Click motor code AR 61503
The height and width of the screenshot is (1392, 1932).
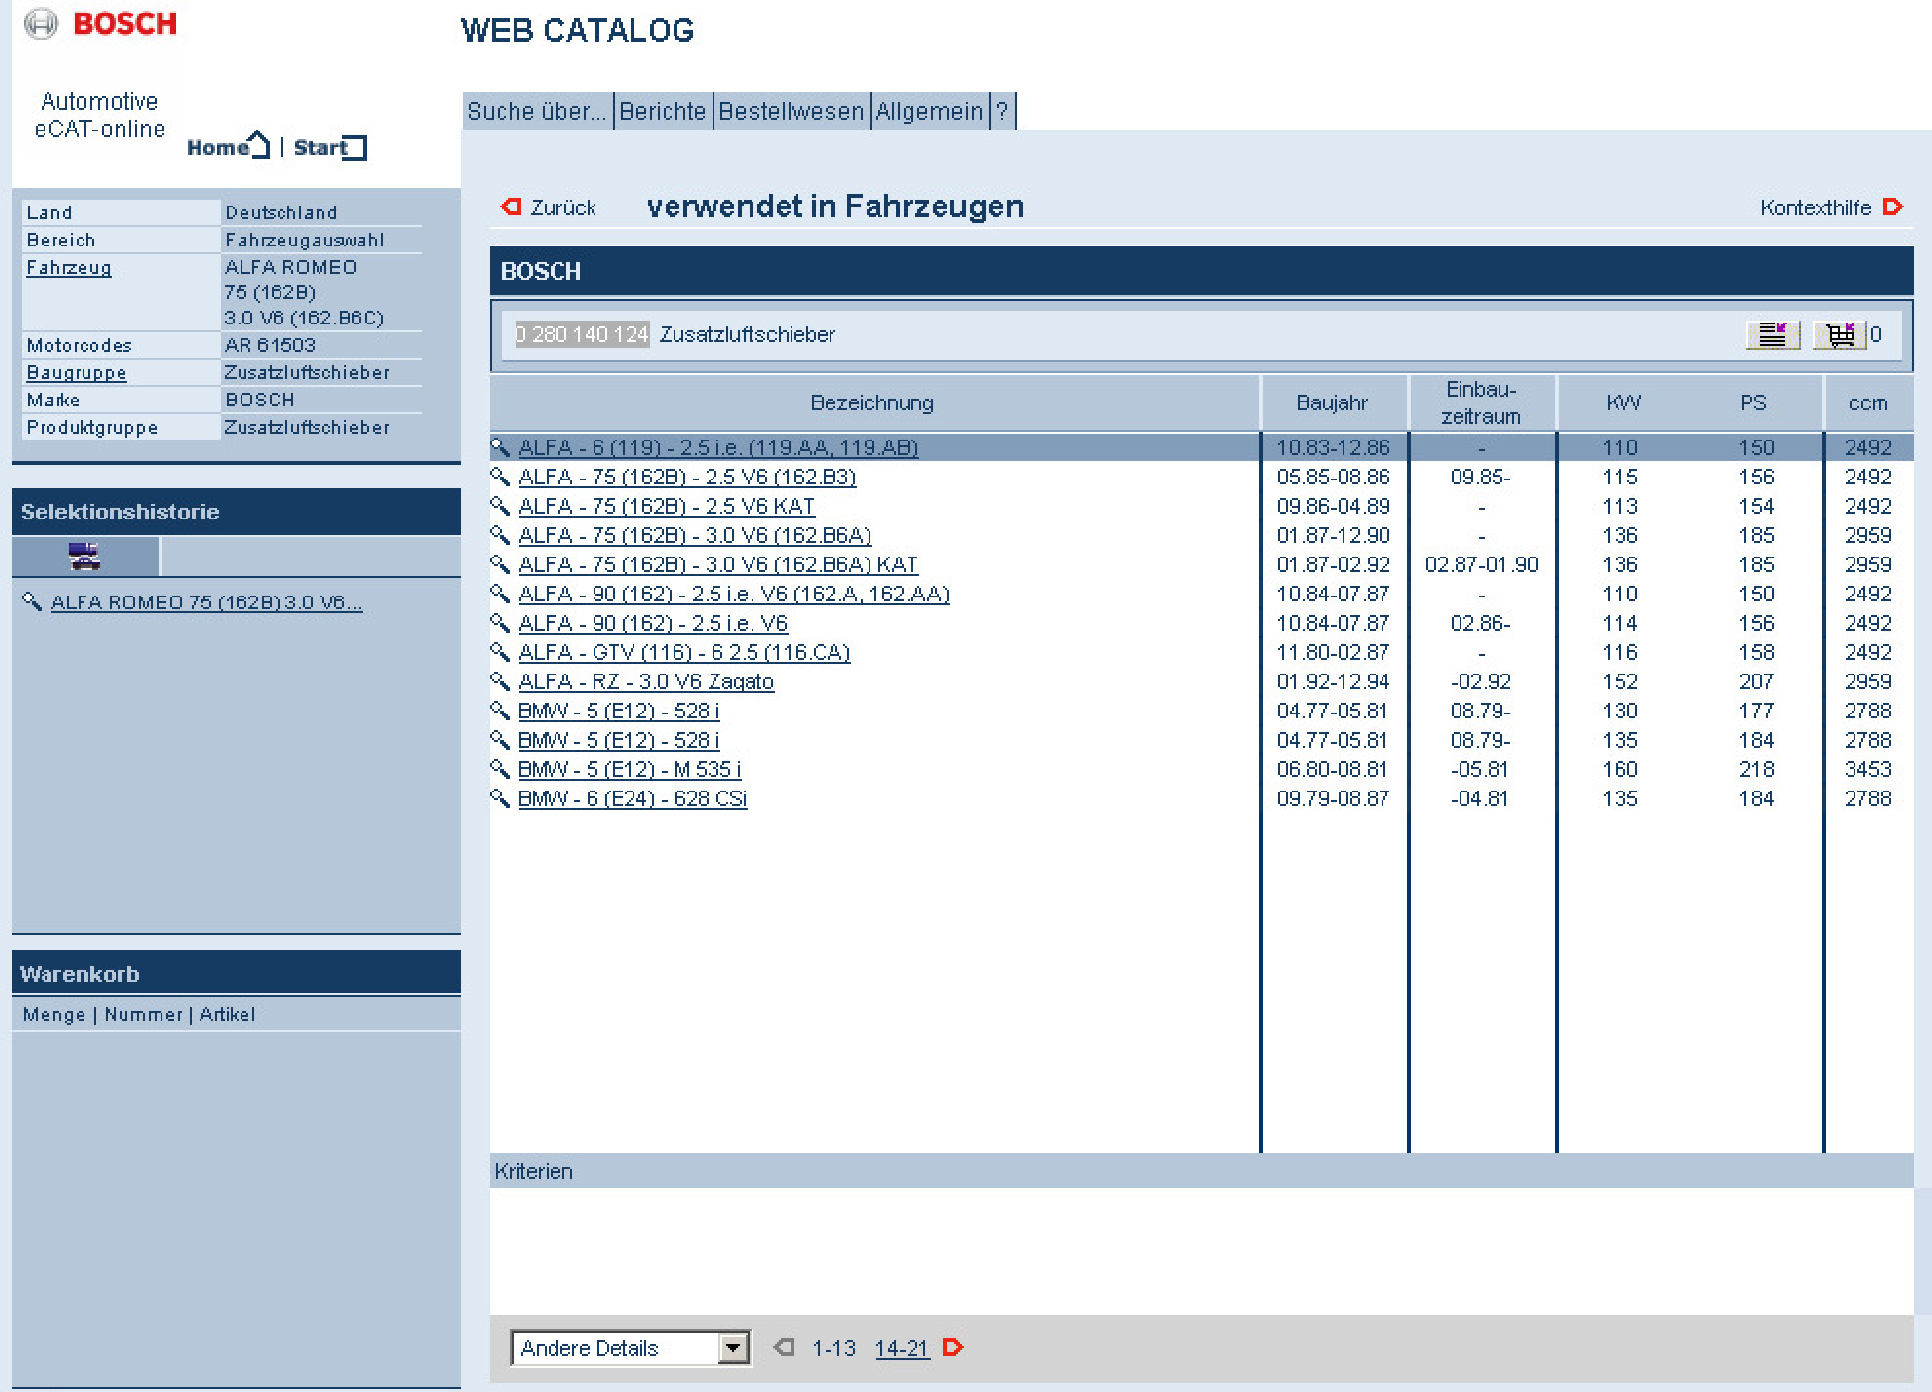270,345
